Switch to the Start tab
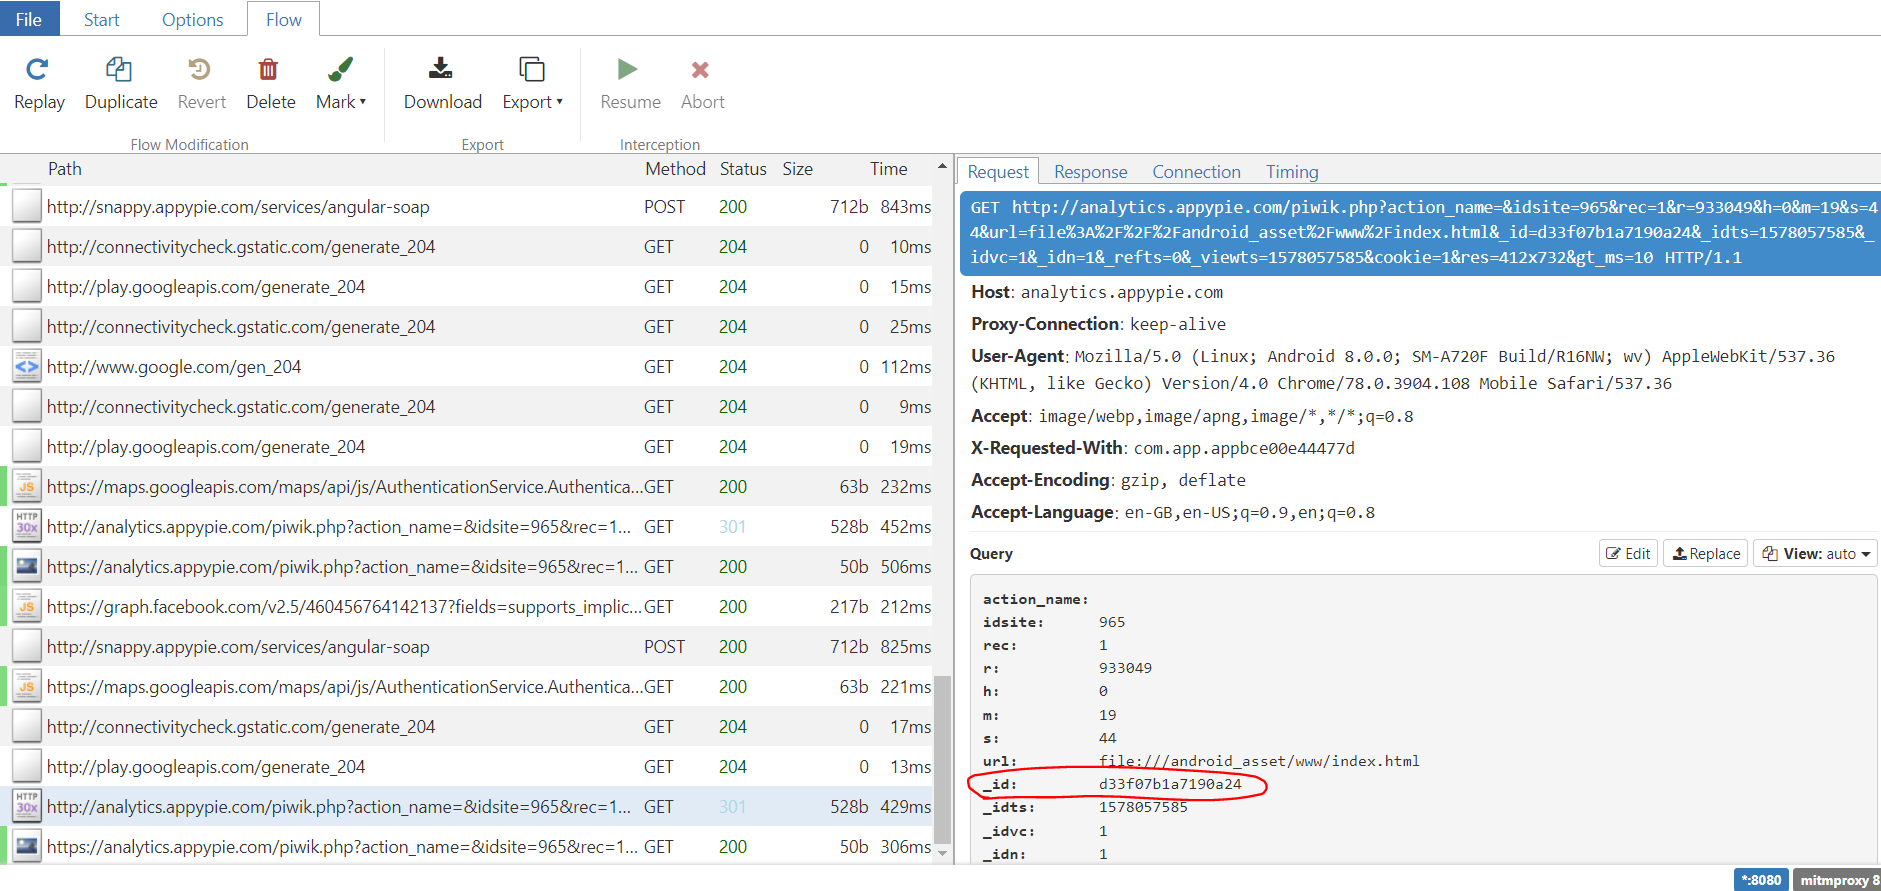1881x891 pixels. click(101, 19)
